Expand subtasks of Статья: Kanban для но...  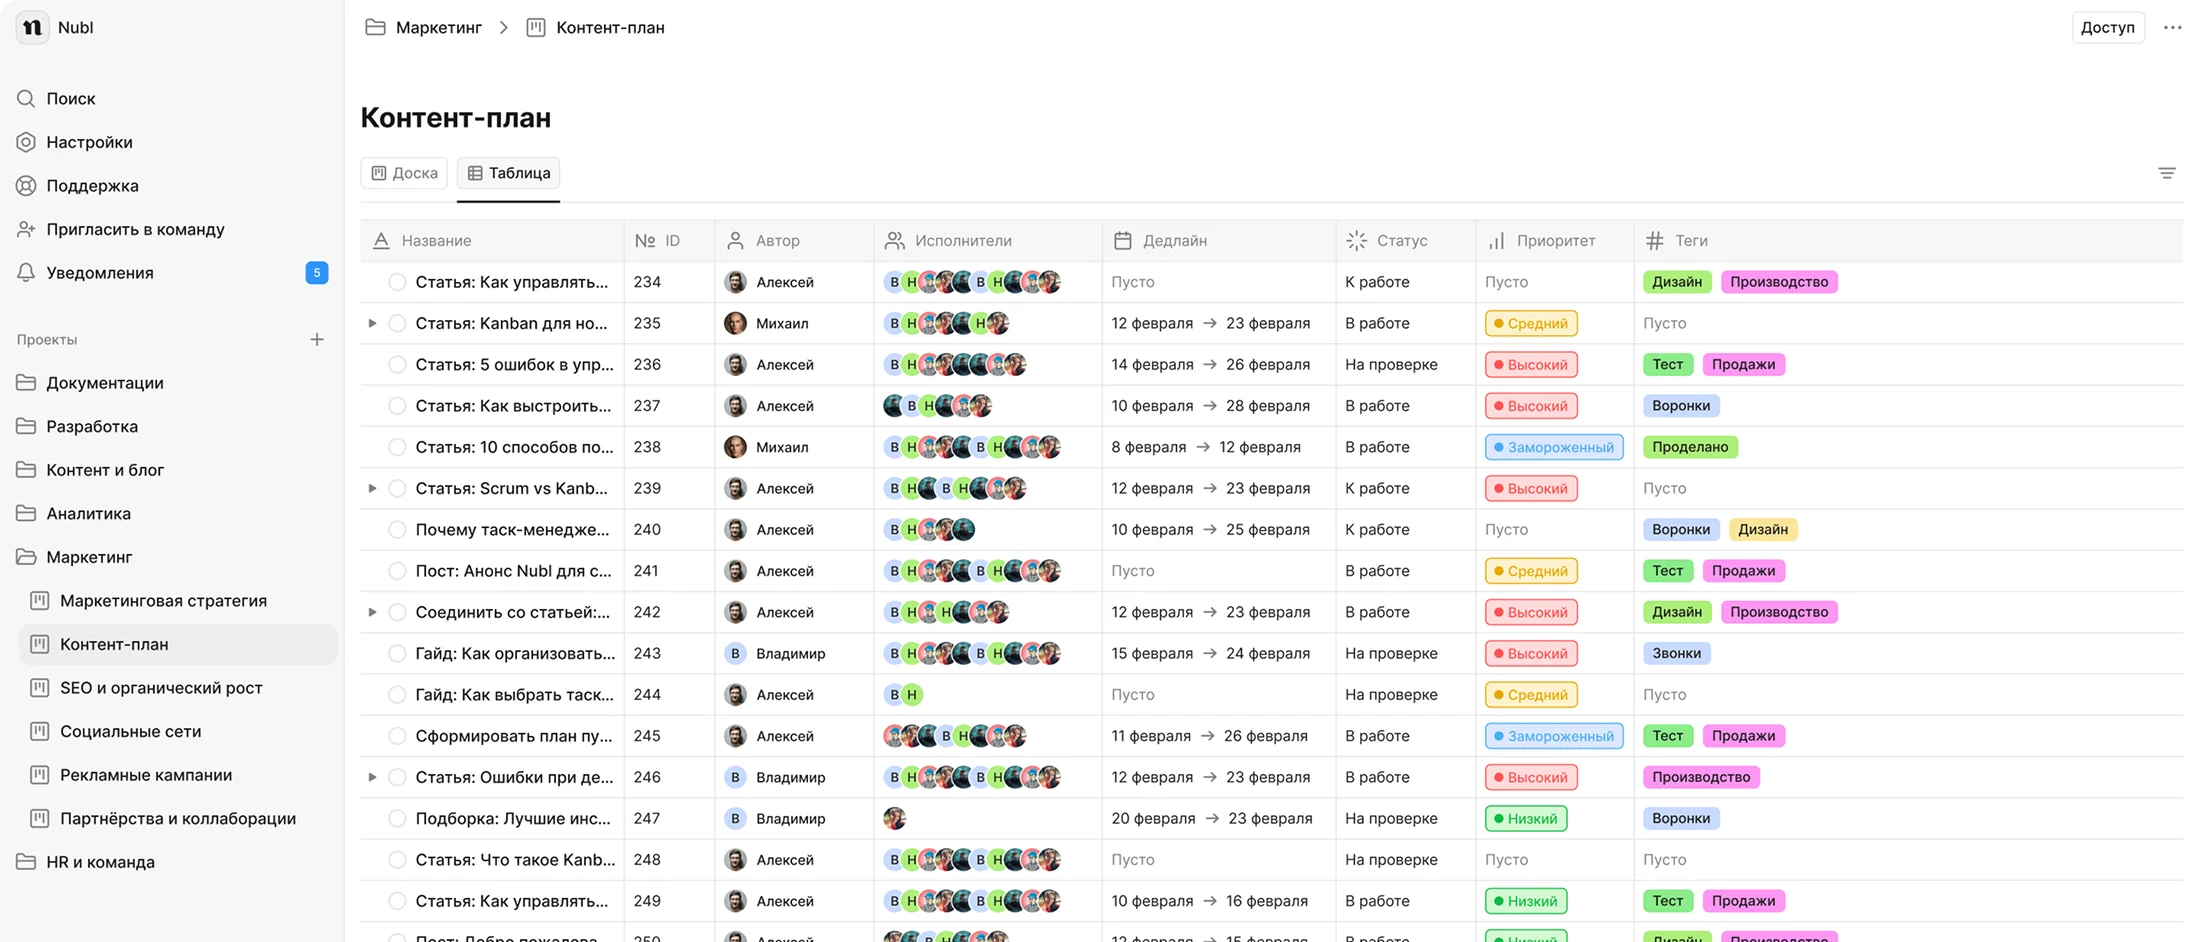point(372,324)
